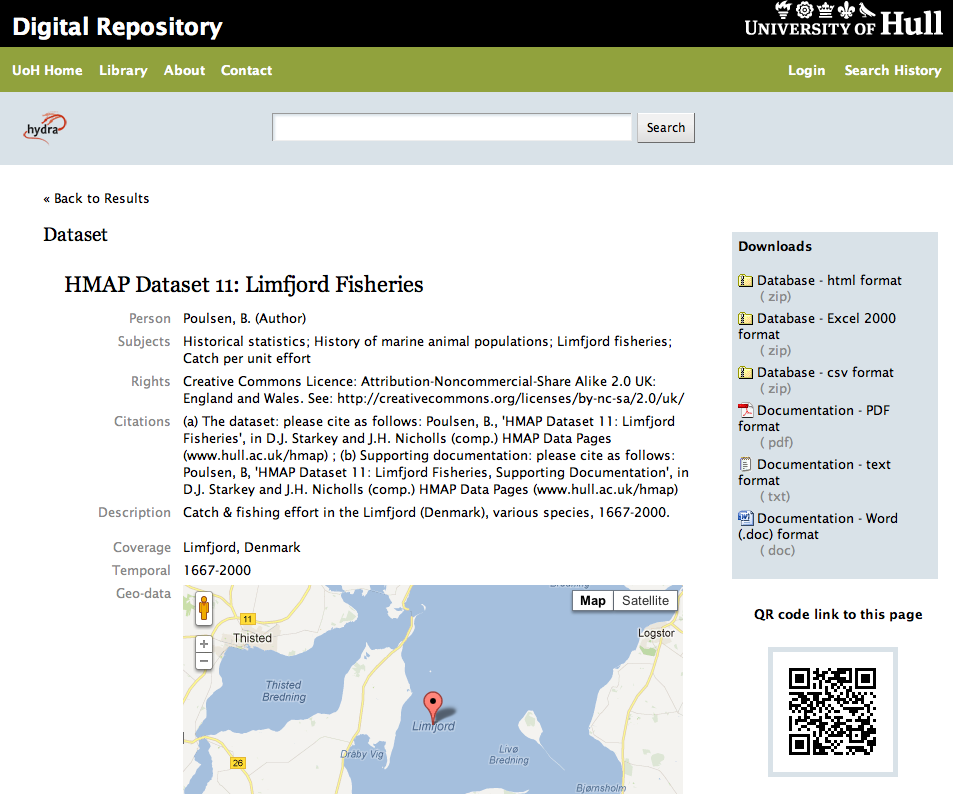Click in the search text field
The image size is (953, 794).
(x=452, y=127)
